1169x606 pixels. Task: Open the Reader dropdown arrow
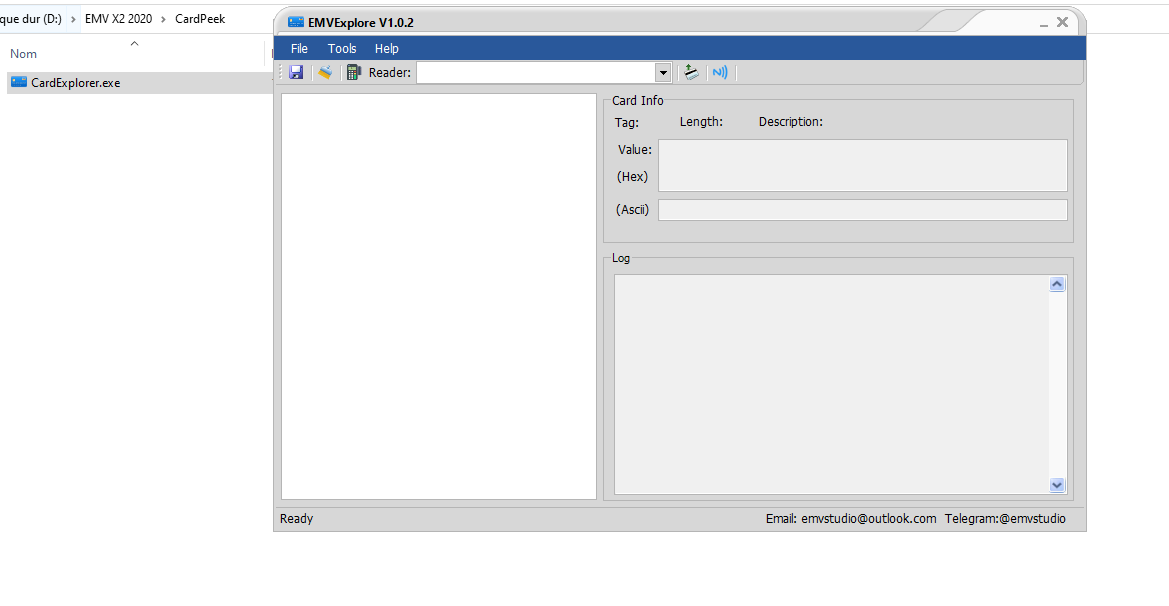click(x=663, y=72)
